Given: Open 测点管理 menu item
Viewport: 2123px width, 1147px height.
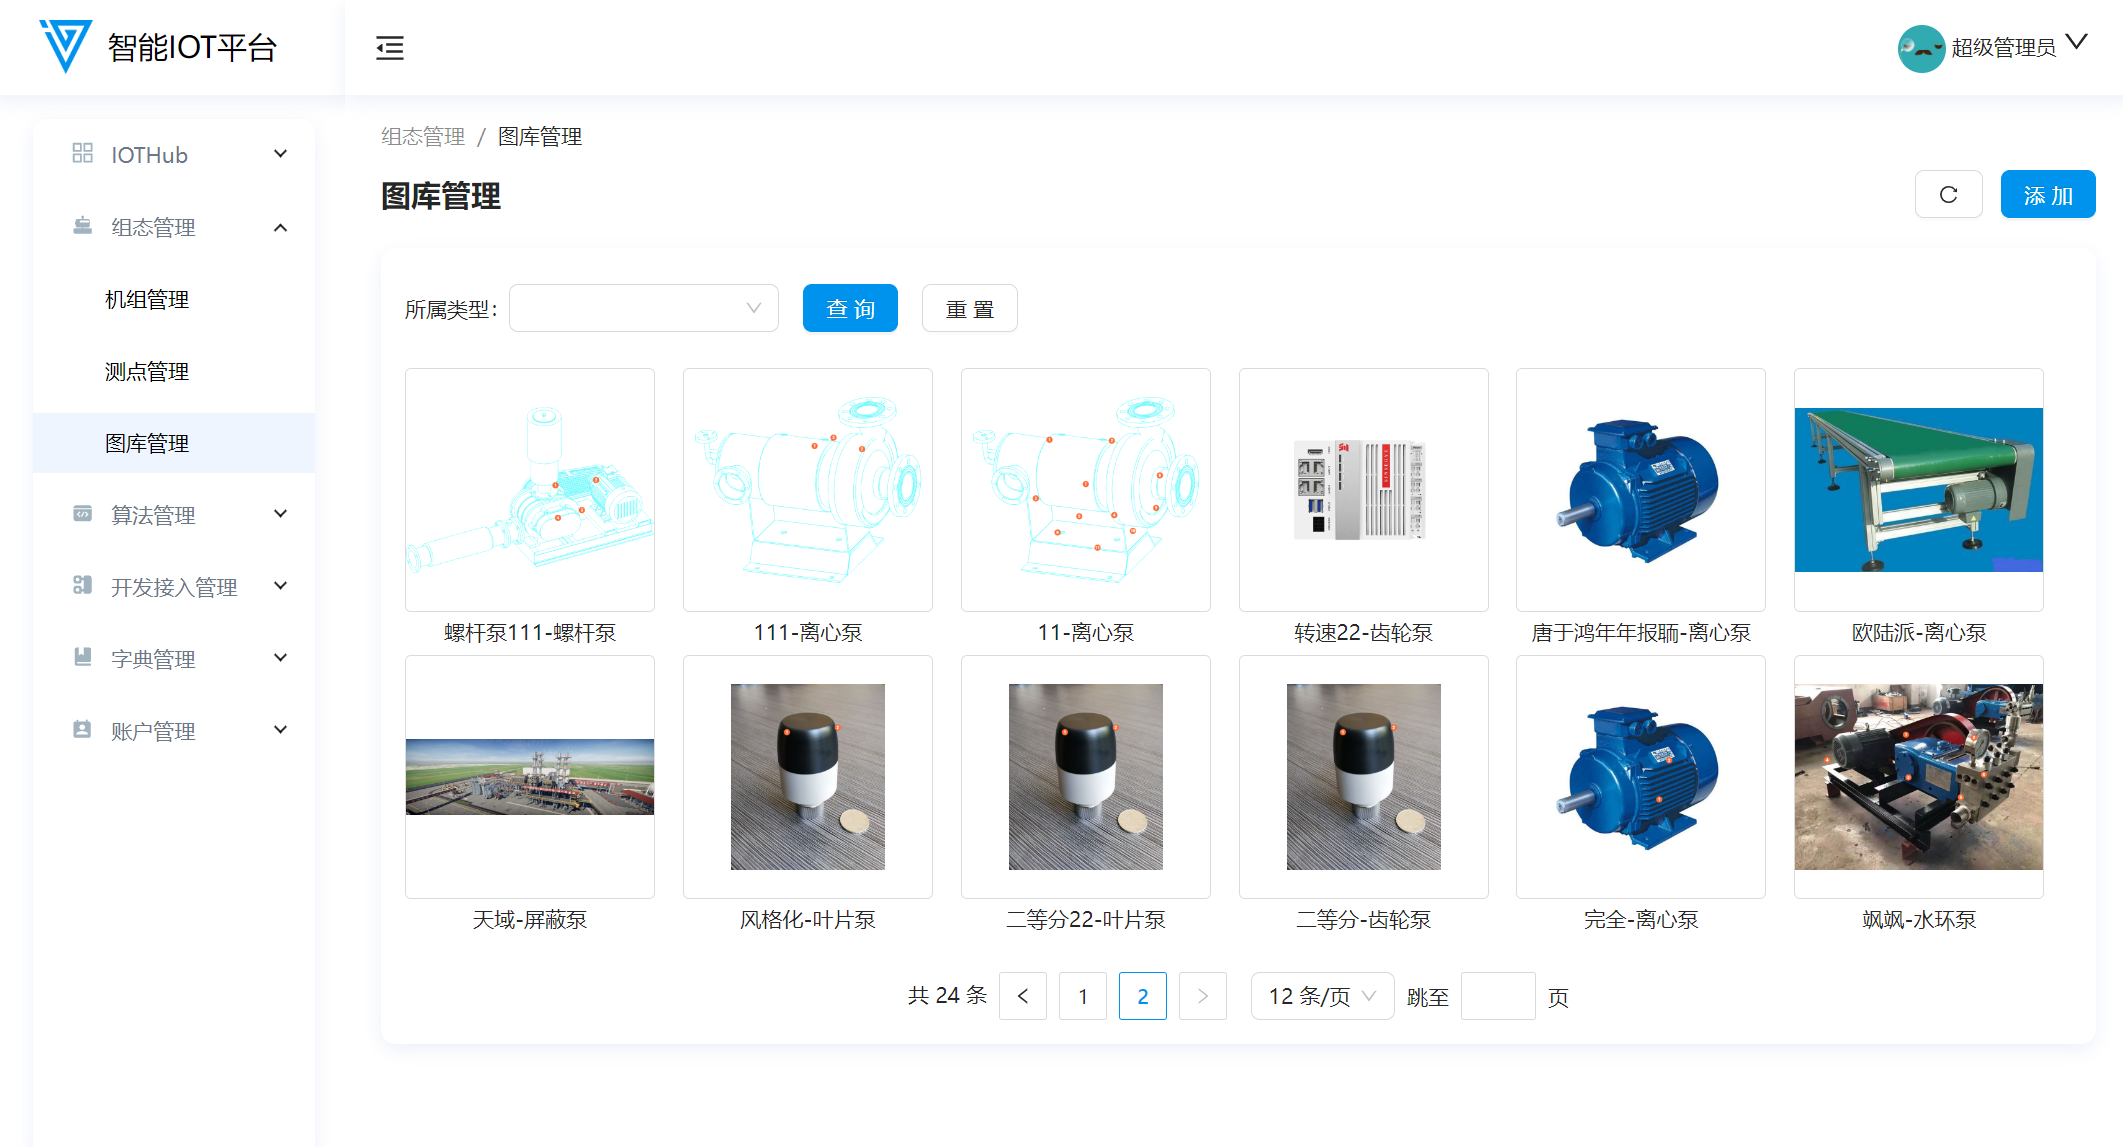Looking at the screenshot, I should (147, 371).
